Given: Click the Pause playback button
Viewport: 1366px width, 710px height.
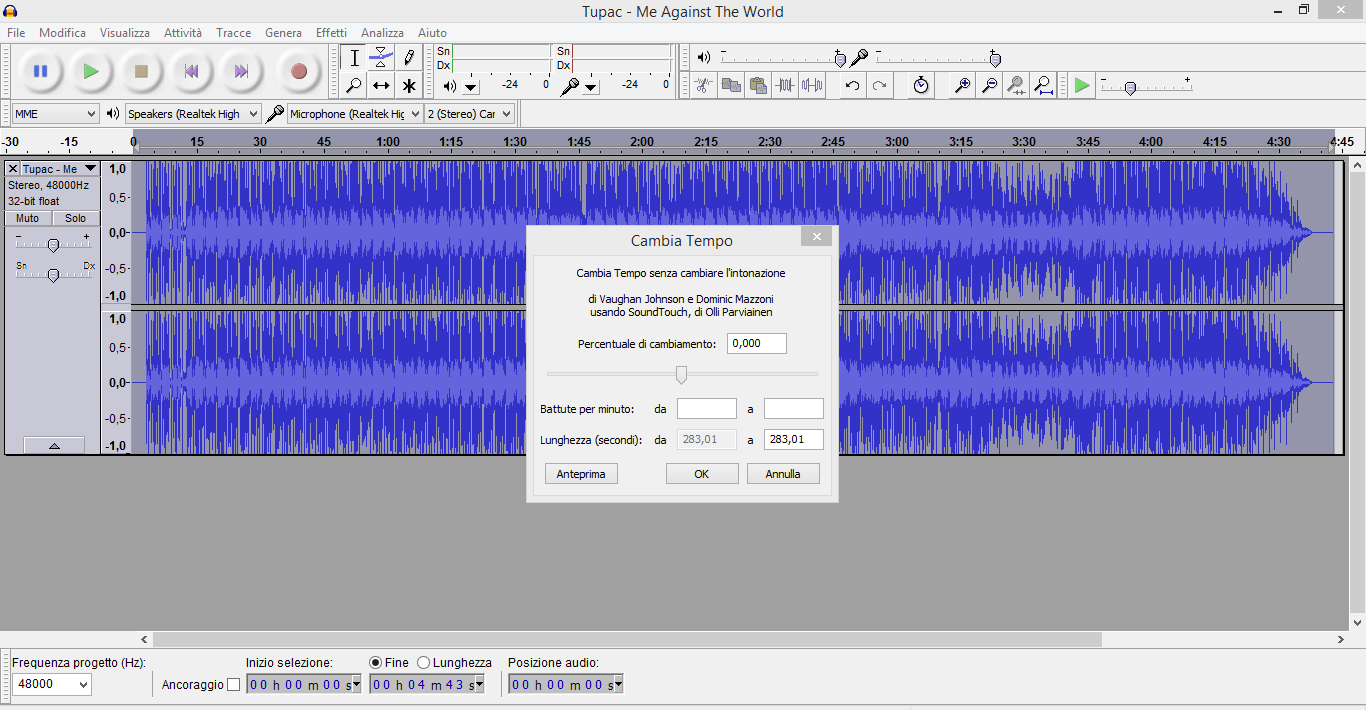Looking at the screenshot, I should pos(41,71).
